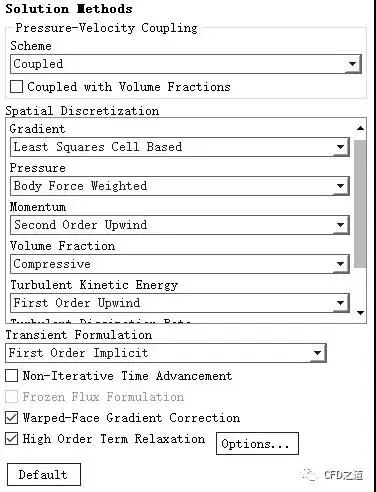Image resolution: width=376 pixels, height=492 pixels.
Task: Open the Scheme dropdown set to Coupled
Action: (x=186, y=64)
